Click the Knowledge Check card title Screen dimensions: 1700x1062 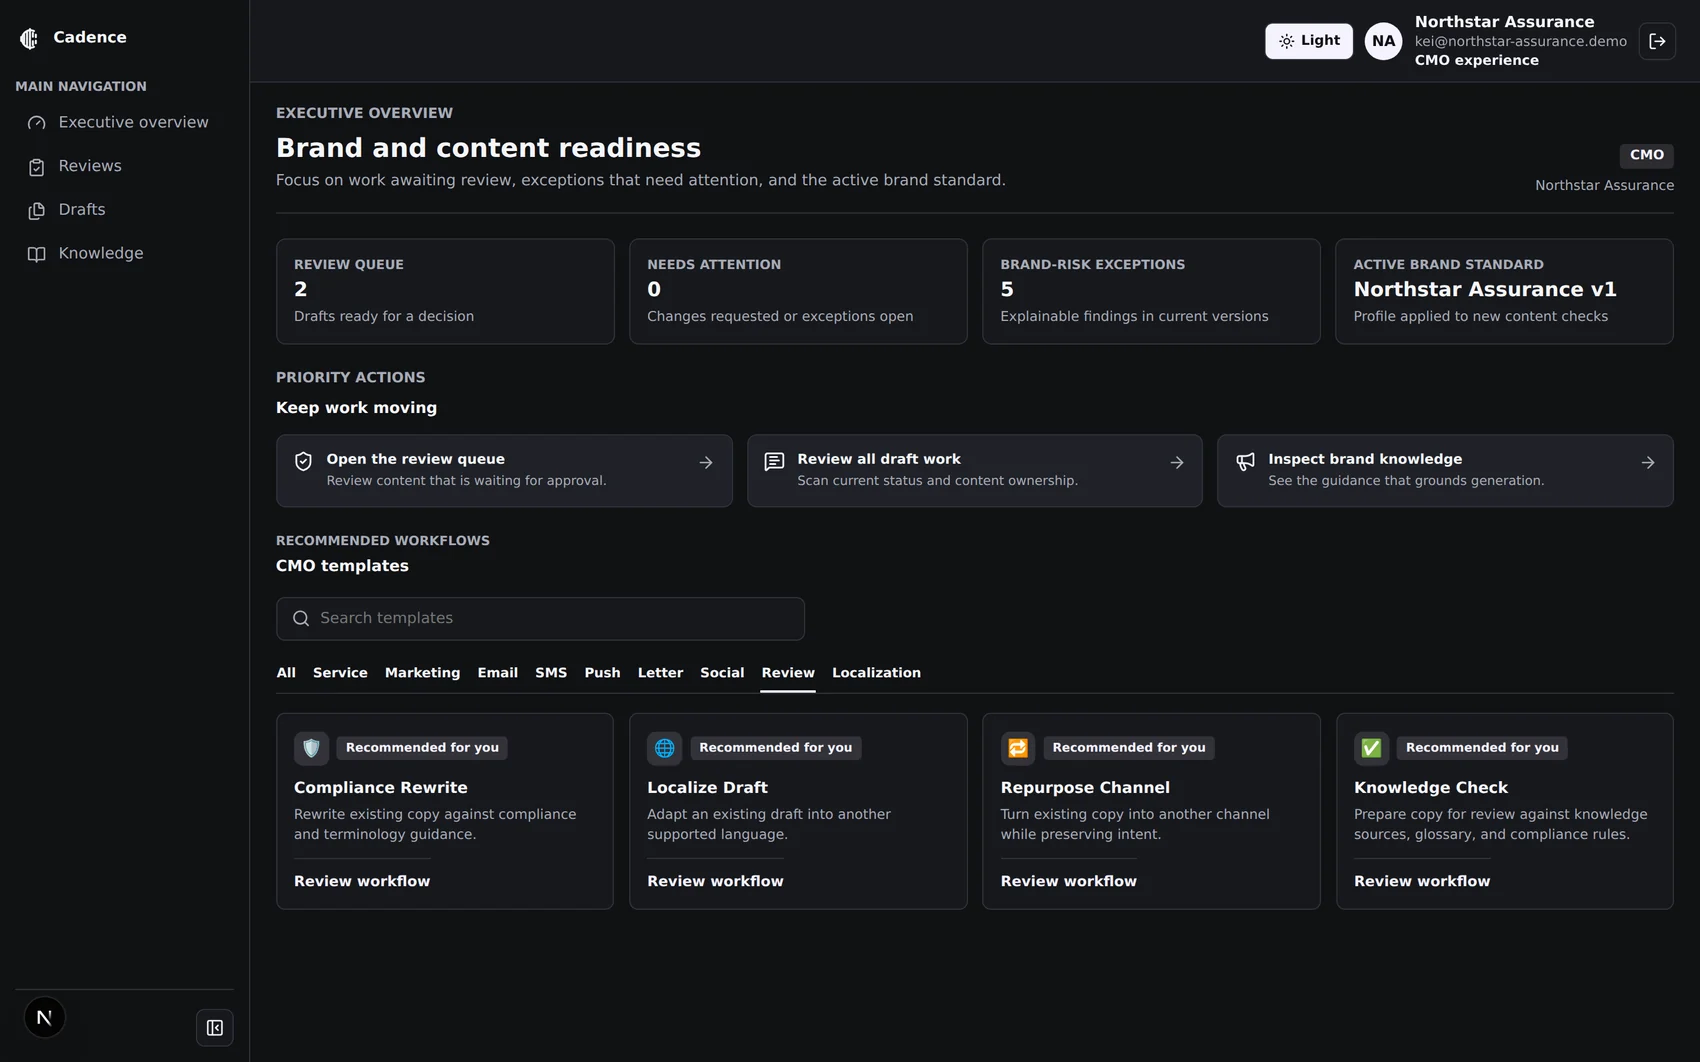[x=1431, y=788]
